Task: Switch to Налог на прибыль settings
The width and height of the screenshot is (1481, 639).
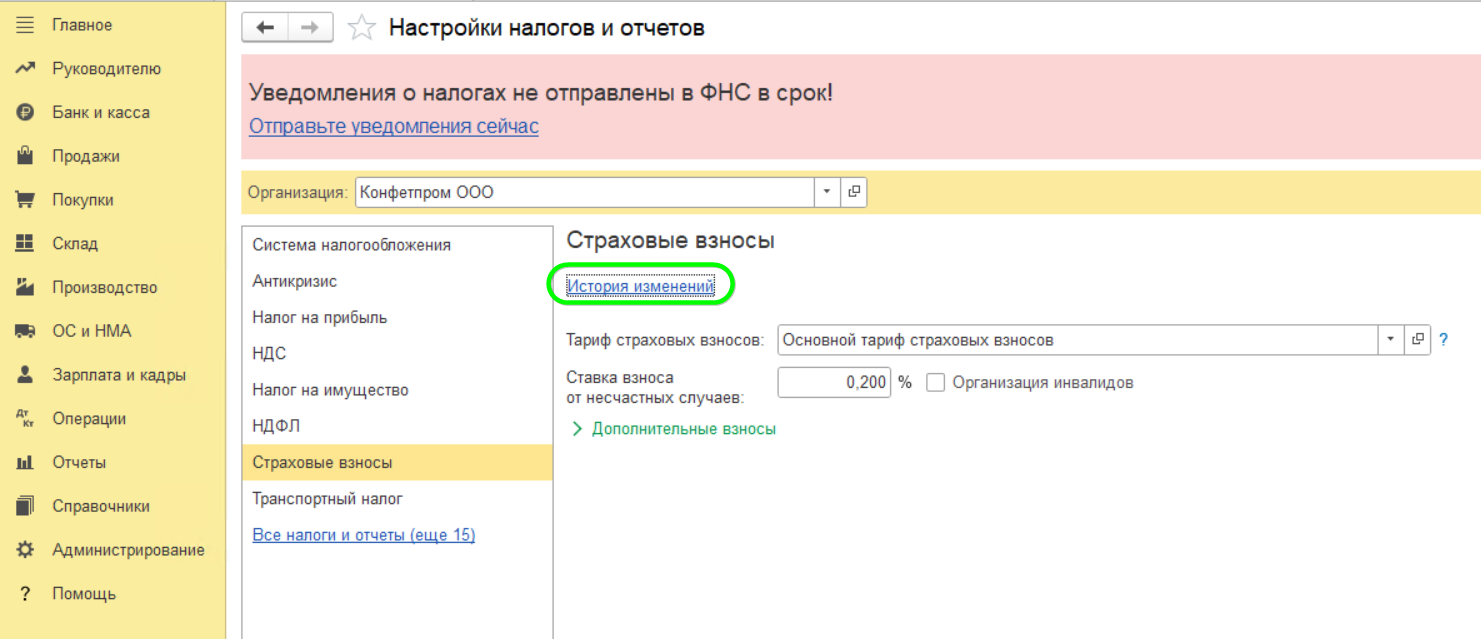Action: (319, 318)
